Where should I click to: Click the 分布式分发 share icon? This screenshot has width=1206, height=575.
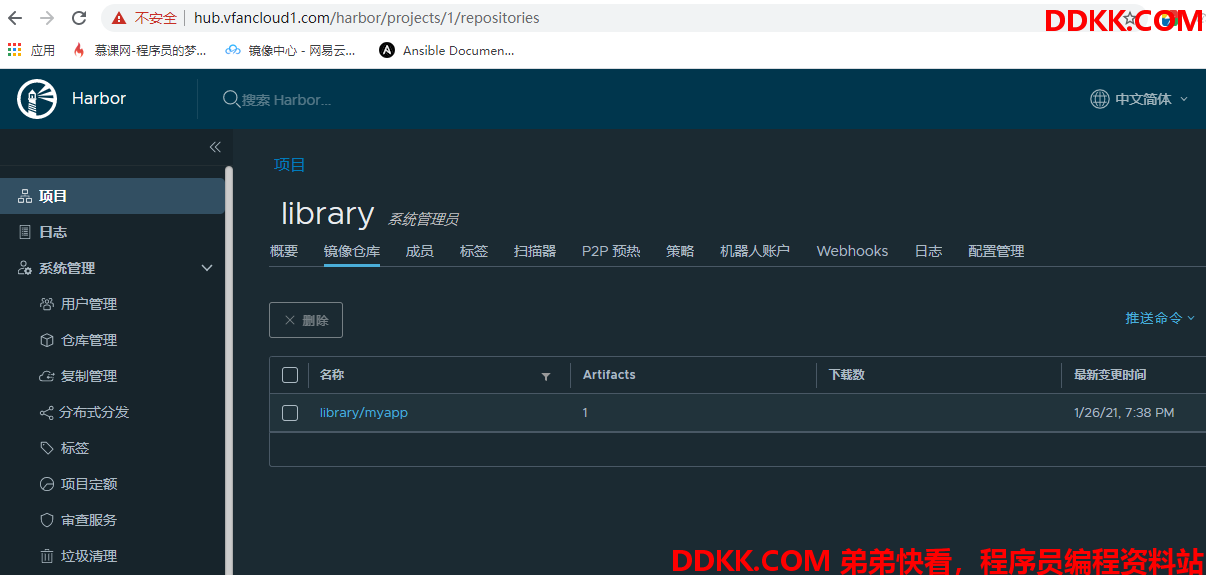[47, 412]
